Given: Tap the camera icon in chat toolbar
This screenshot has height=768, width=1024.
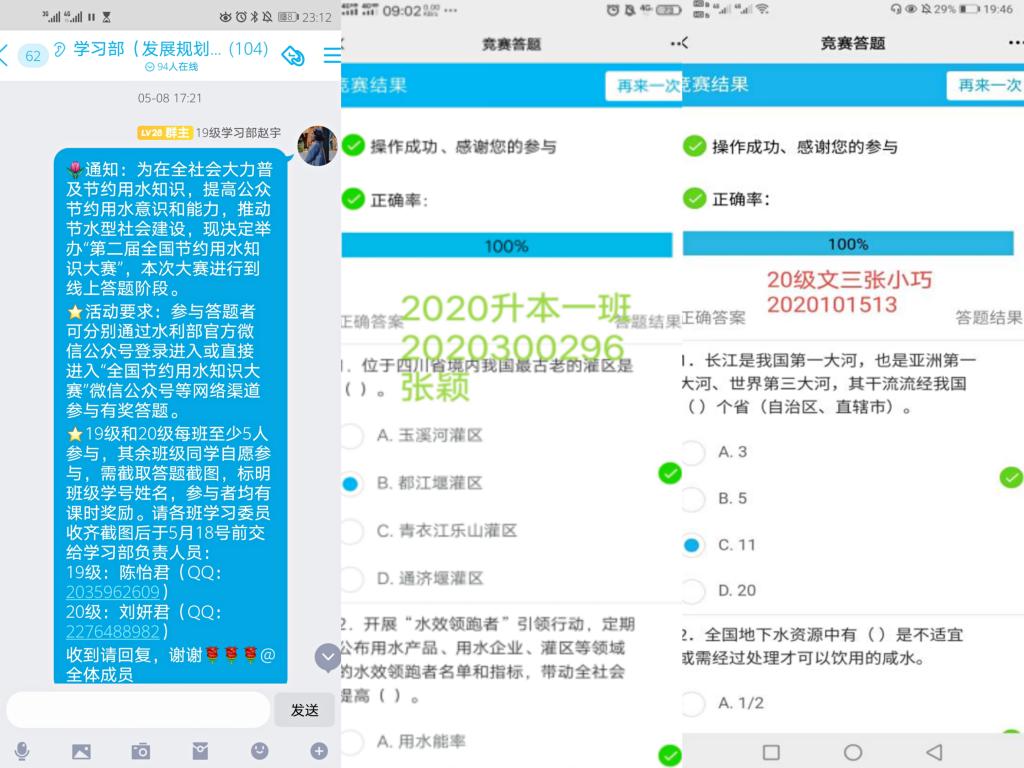Looking at the screenshot, I should [141, 750].
